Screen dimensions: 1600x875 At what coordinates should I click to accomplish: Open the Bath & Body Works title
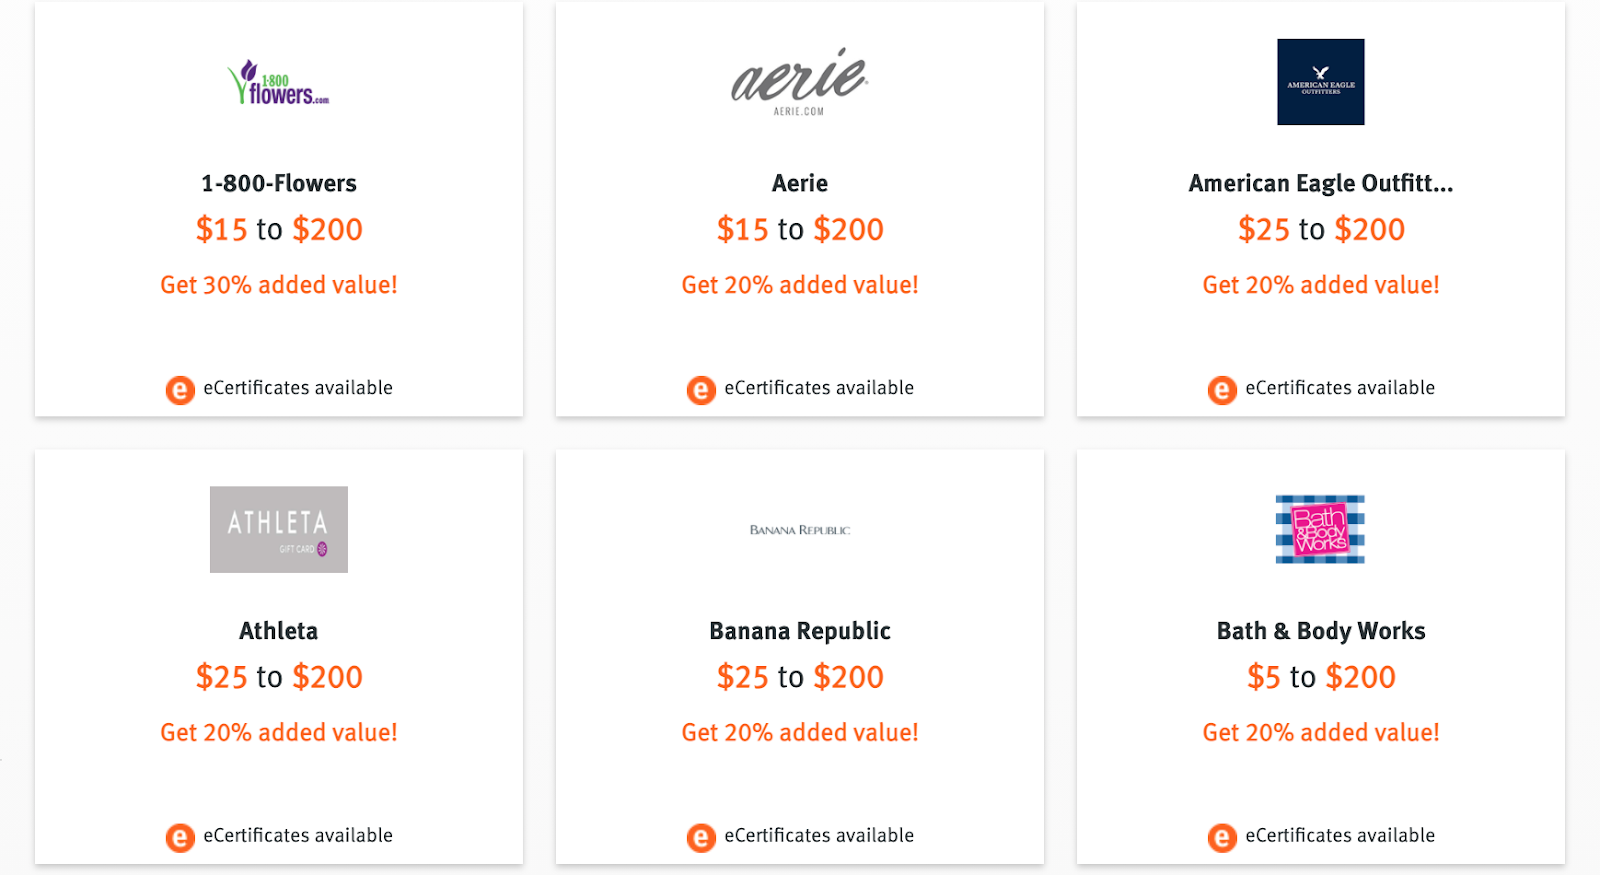(x=1320, y=631)
